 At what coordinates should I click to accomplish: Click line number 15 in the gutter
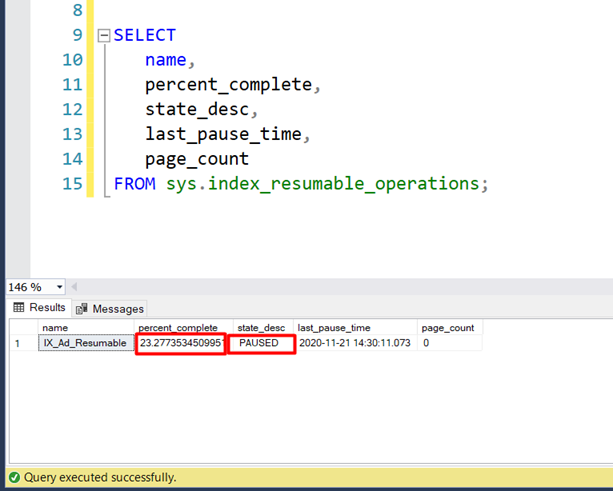(73, 184)
